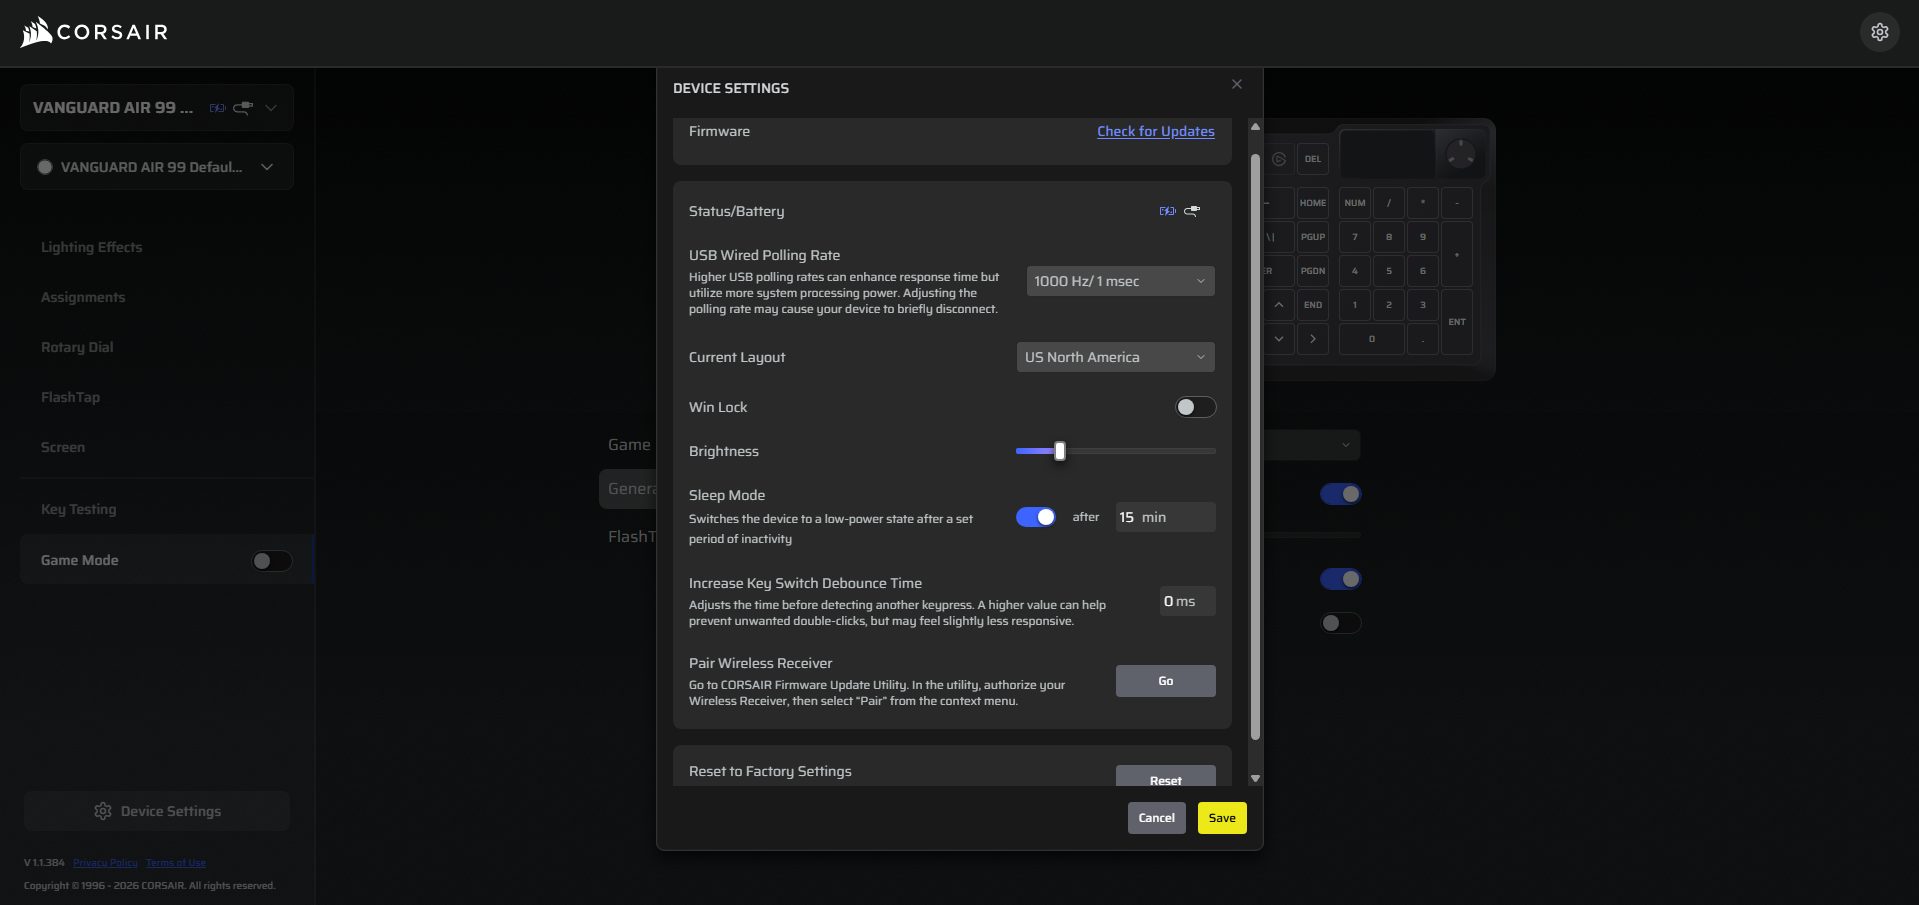Click the HOME key on keyboard preview
This screenshot has width=1919, height=905.
point(1312,203)
